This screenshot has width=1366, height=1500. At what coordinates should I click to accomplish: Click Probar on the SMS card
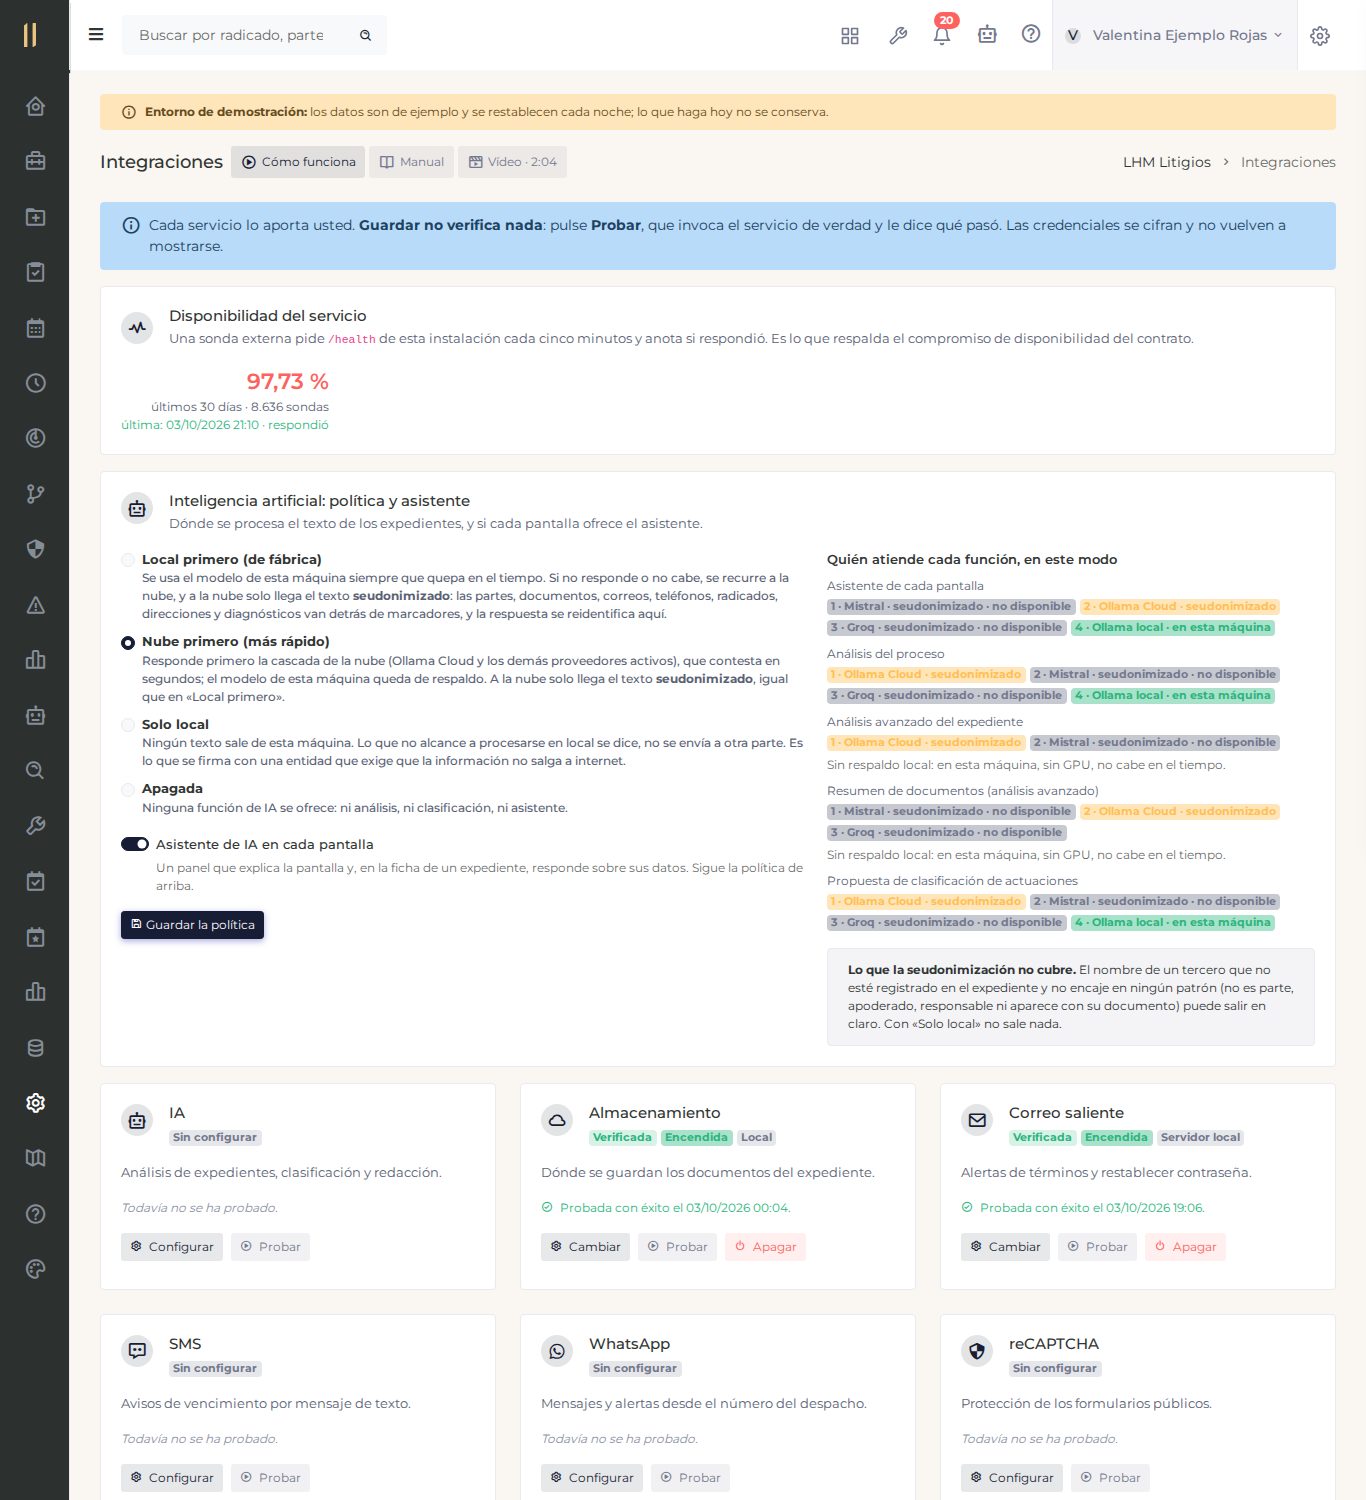pos(270,1478)
